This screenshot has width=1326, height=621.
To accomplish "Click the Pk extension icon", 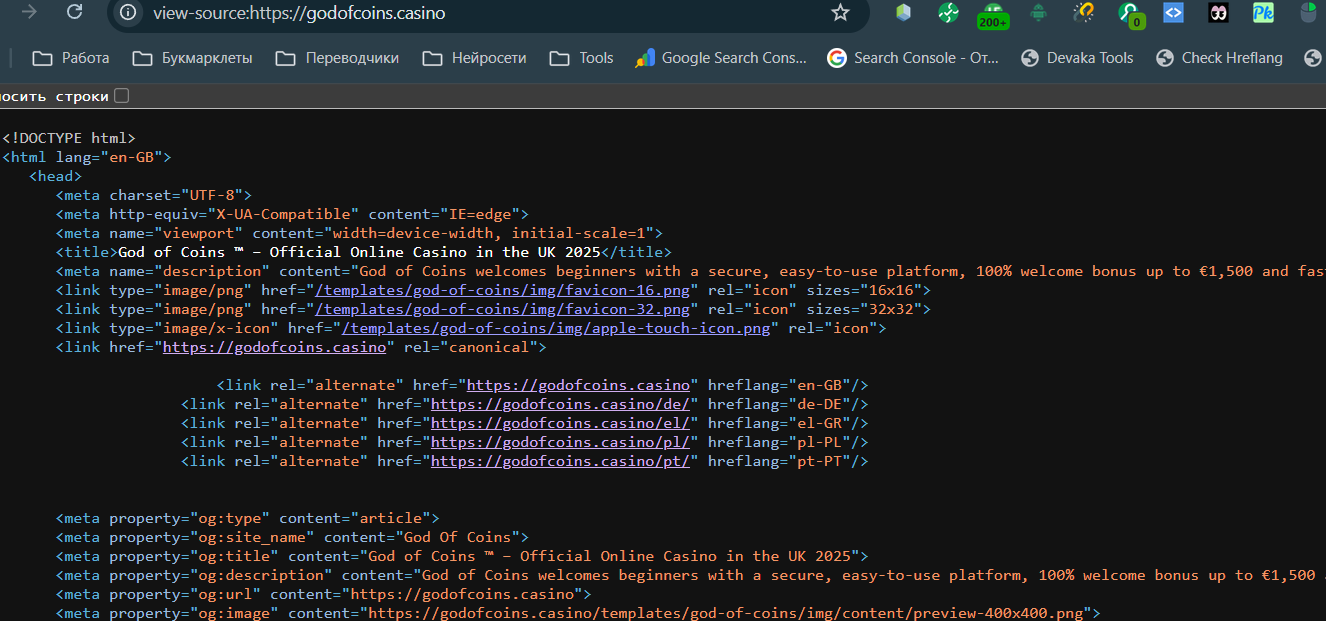I will point(1263,13).
